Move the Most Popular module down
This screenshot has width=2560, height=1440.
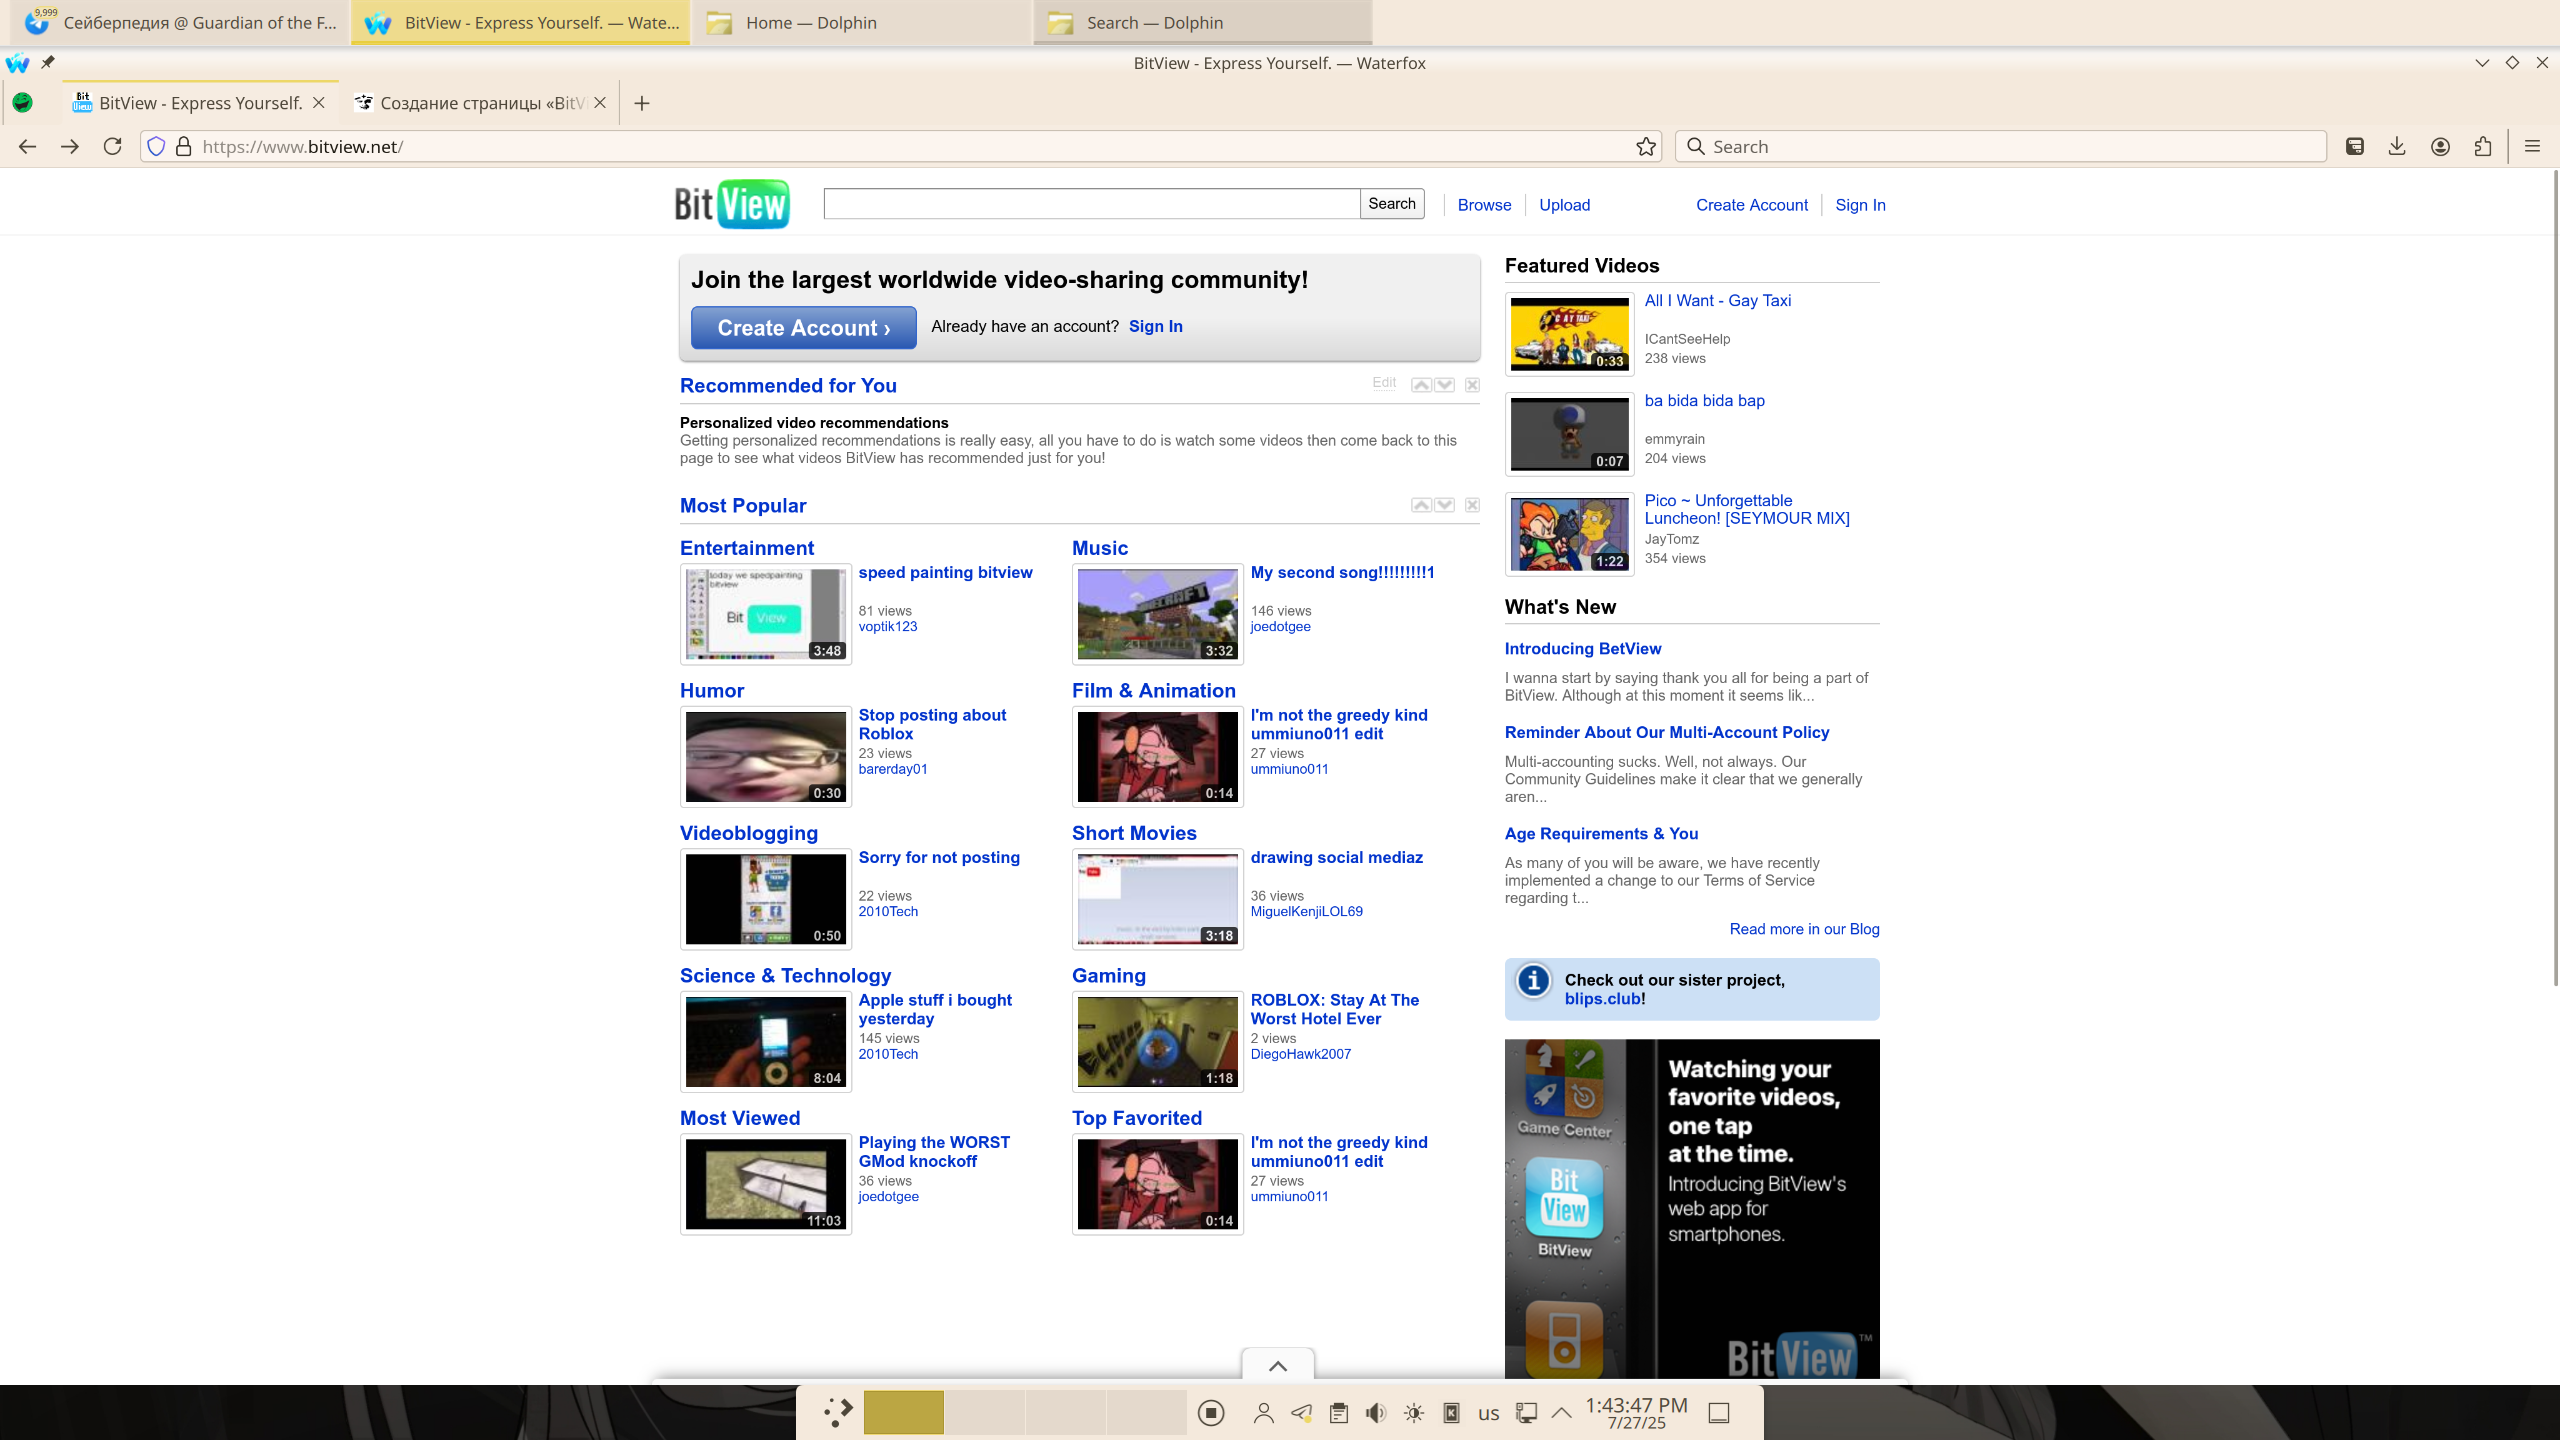click(x=1445, y=505)
